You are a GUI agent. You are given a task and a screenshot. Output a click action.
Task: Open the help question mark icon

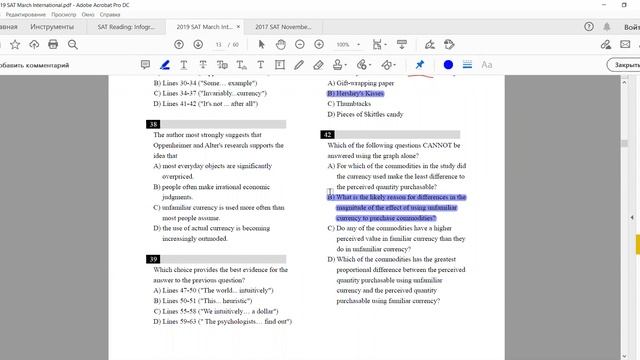click(x=589, y=27)
